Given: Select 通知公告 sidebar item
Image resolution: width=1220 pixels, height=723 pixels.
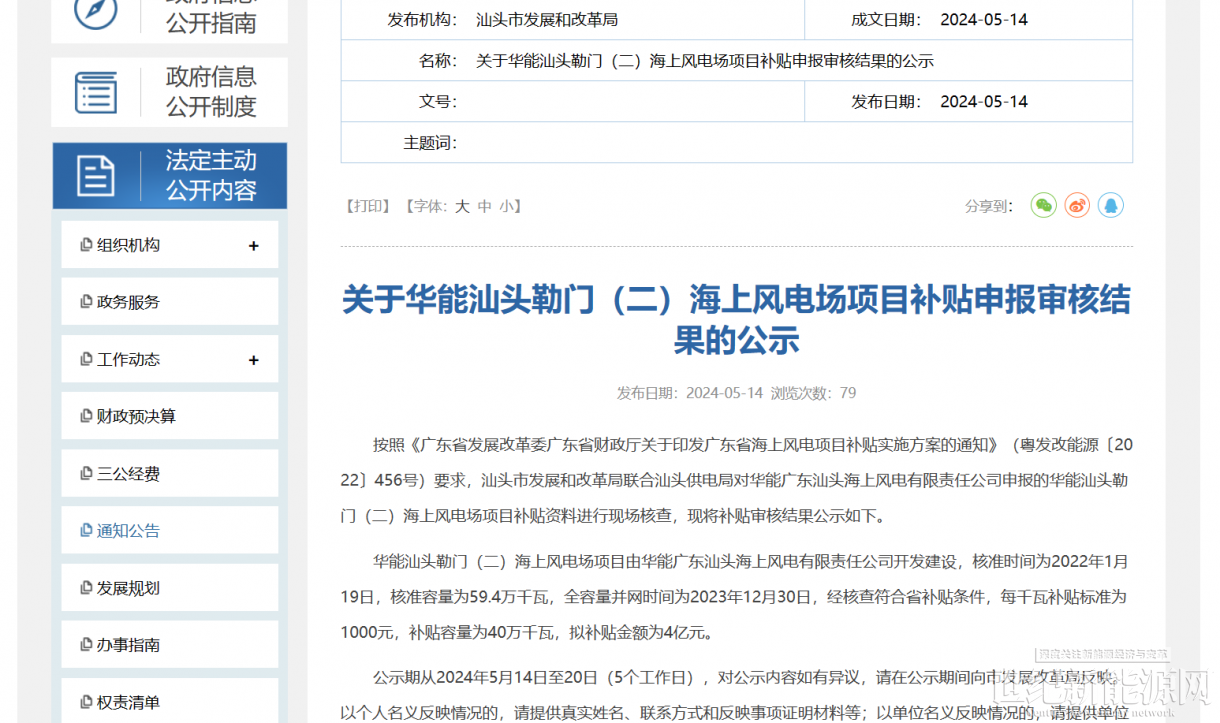Looking at the screenshot, I should [x=170, y=531].
